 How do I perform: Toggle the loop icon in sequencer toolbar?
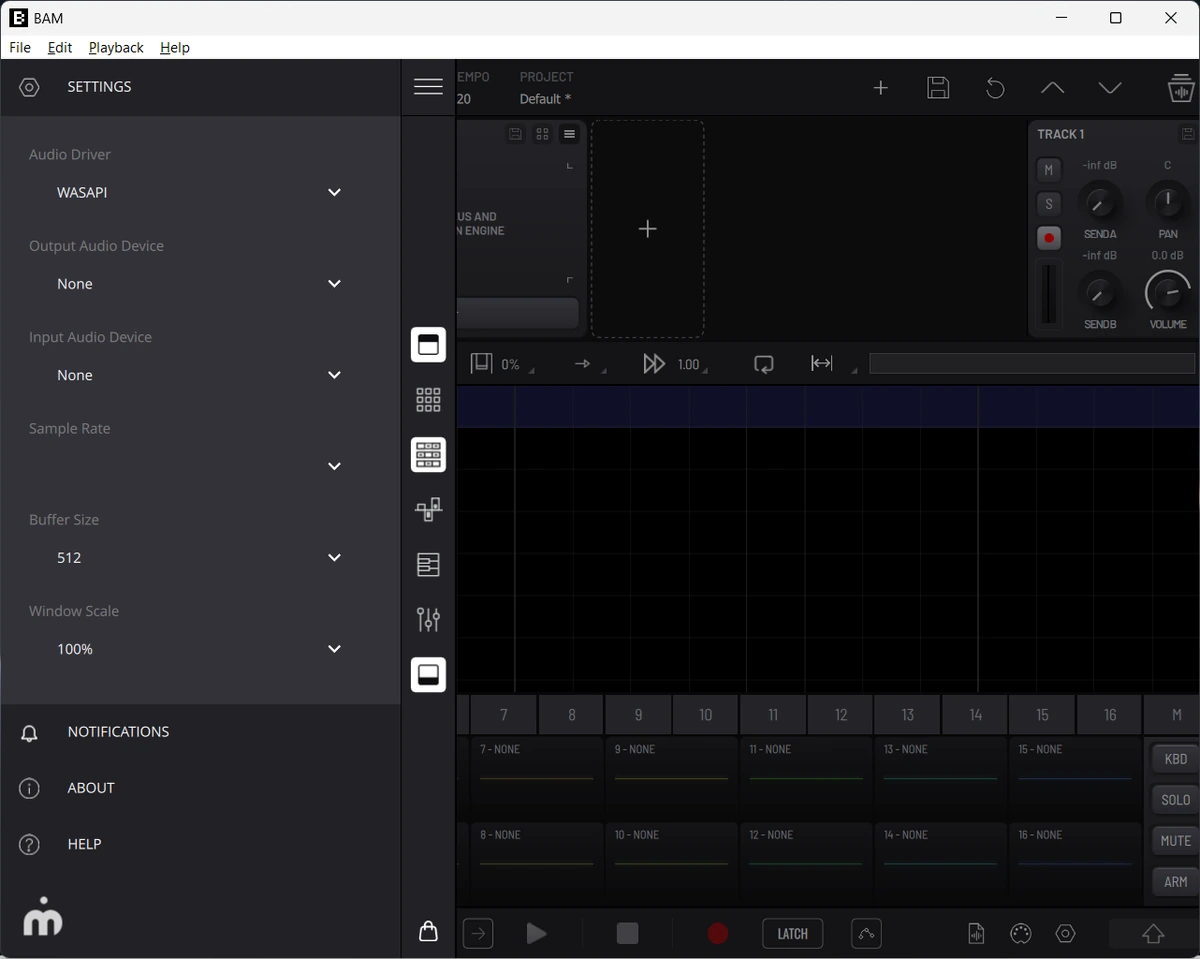point(764,364)
